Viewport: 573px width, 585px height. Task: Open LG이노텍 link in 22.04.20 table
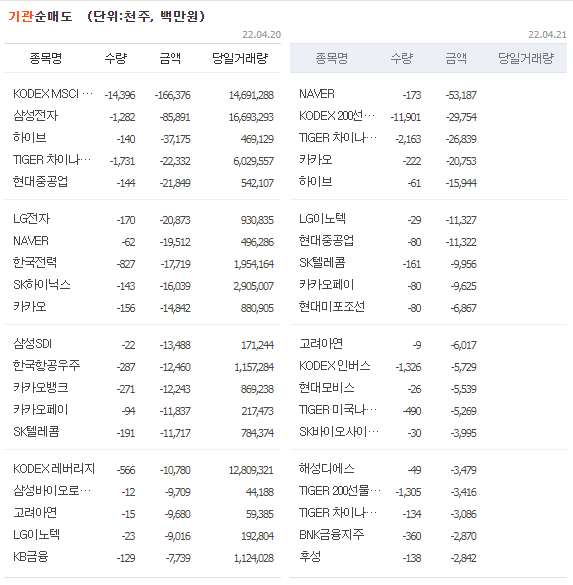tap(36, 535)
